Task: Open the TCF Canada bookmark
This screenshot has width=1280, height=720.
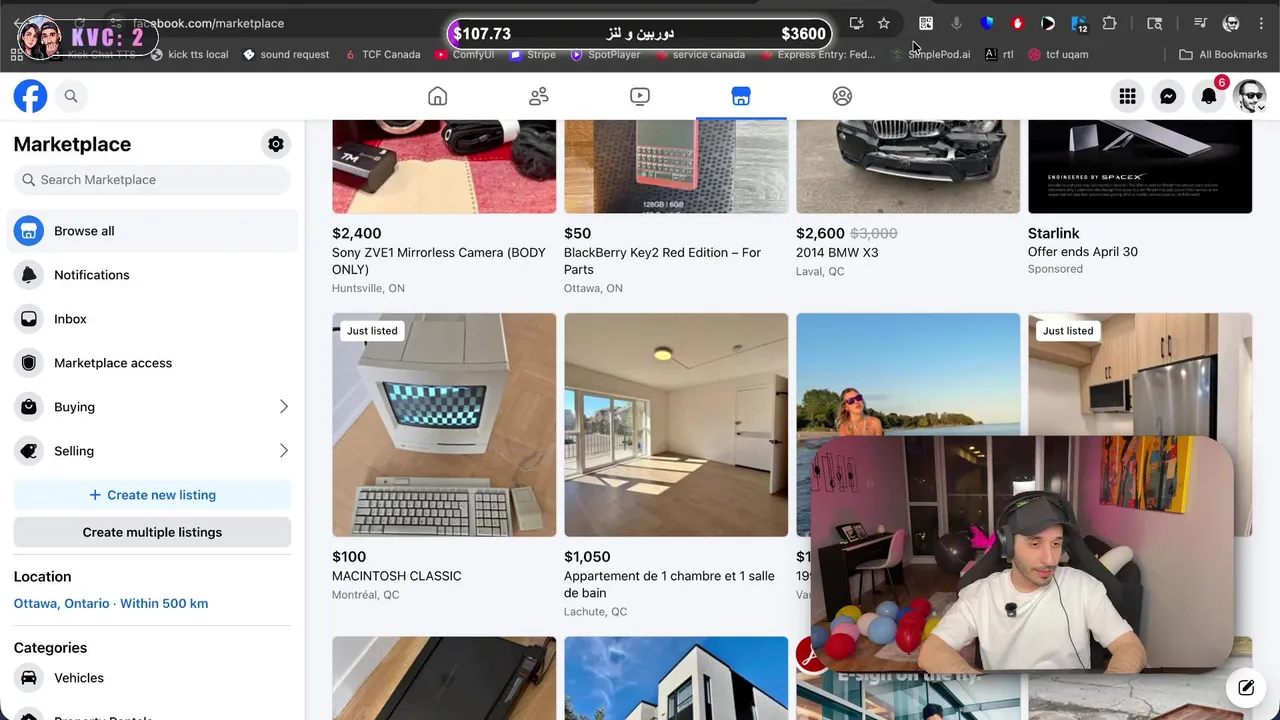Action: [383, 55]
